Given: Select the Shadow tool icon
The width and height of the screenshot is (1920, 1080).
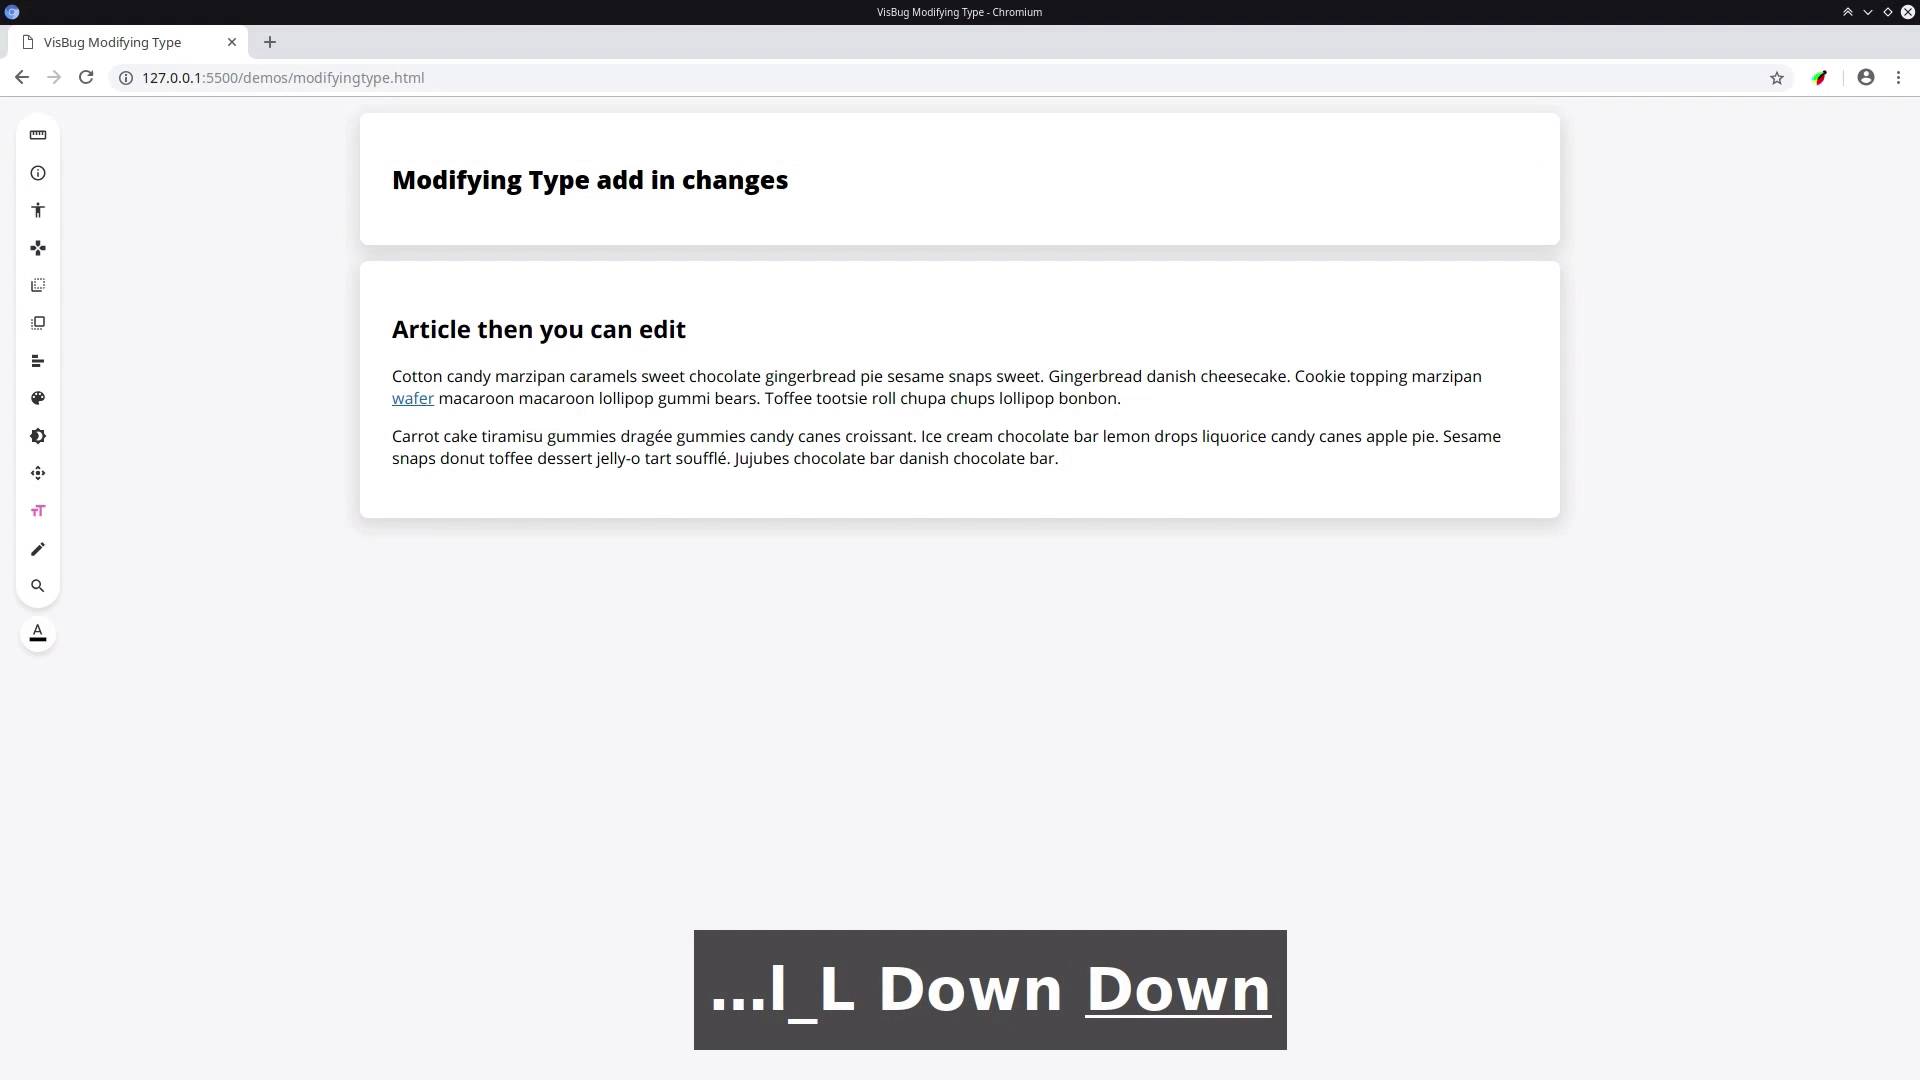Looking at the screenshot, I should pyautogui.click(x=38, y=436).
